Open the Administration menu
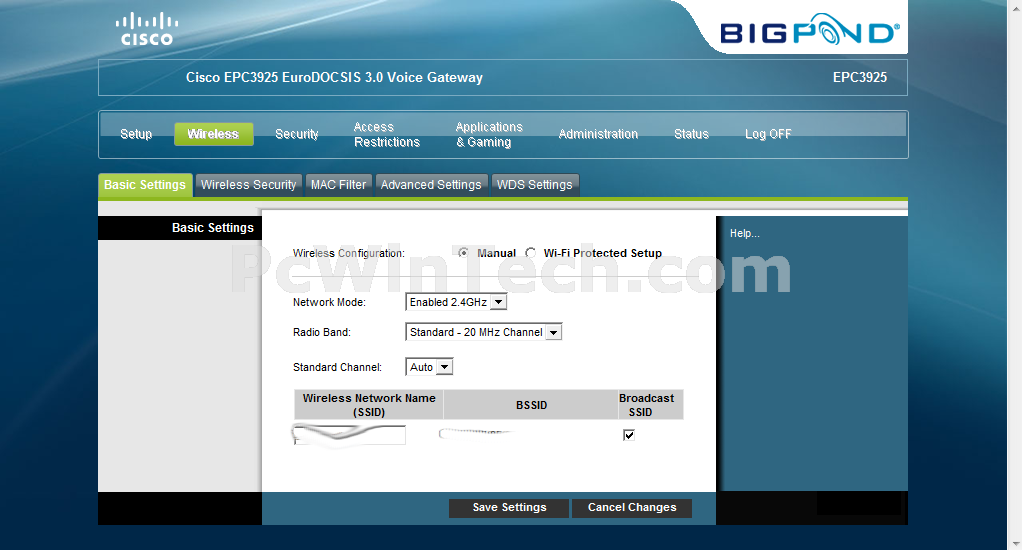This screenshot has height=550, width=1022. coord(598,134)
